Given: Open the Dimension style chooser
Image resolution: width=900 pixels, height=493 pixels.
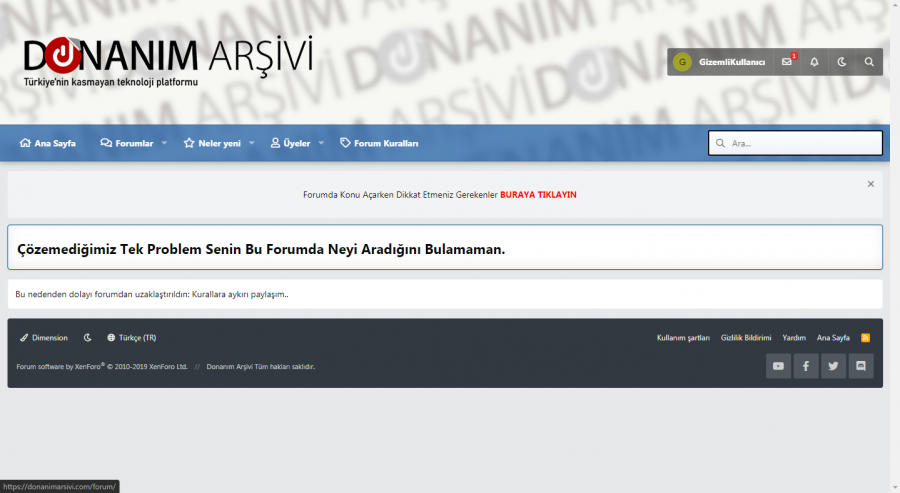Looking at the screenshot, I should [44, 337].
